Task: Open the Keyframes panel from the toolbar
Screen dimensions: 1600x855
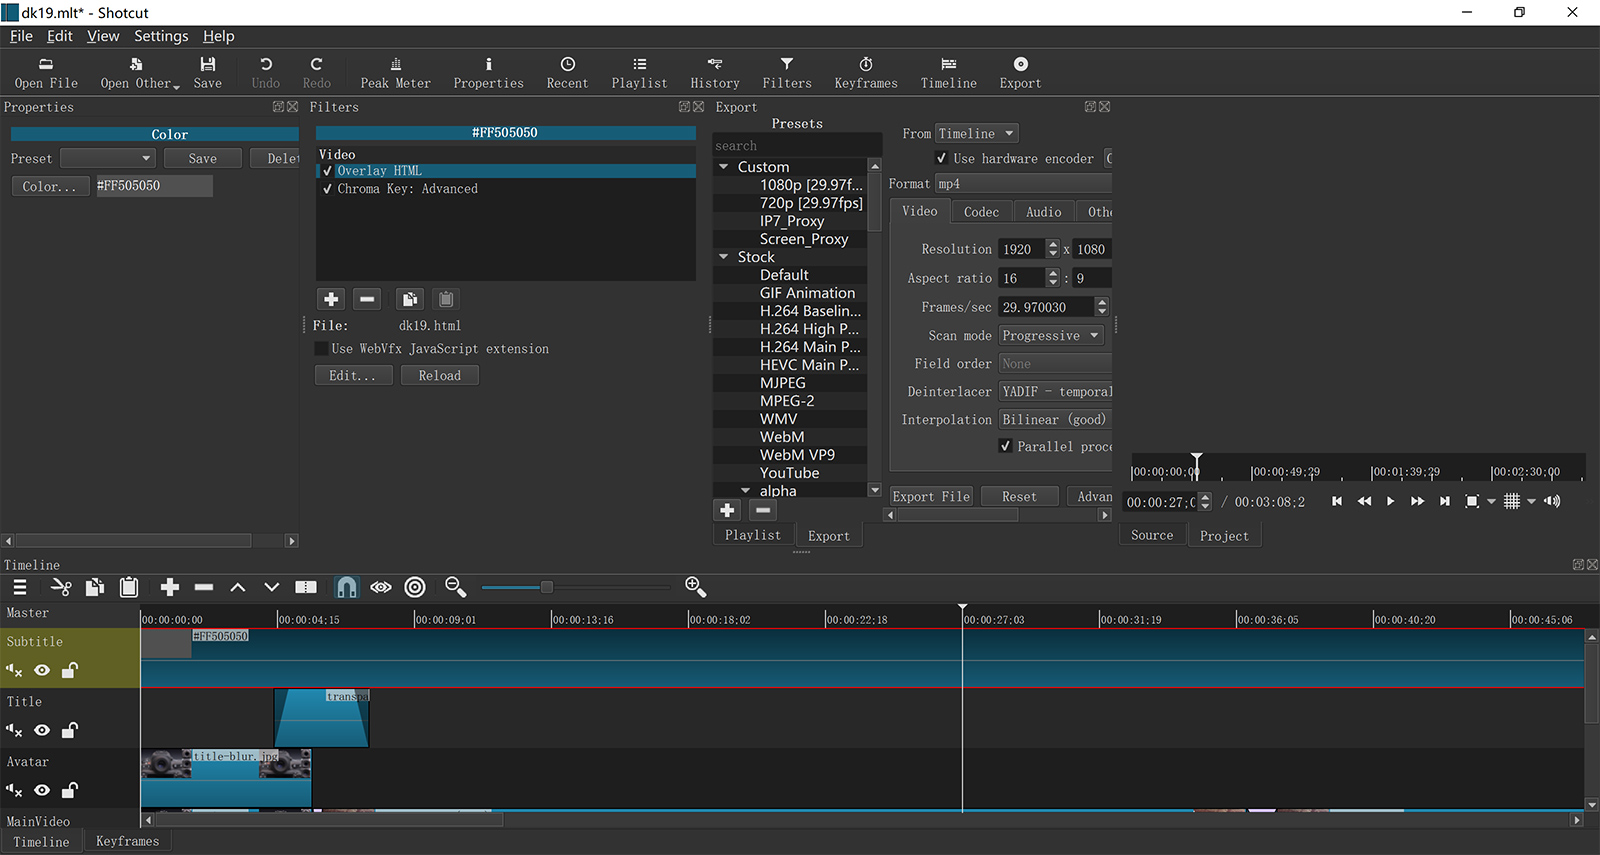Action: 866,73
